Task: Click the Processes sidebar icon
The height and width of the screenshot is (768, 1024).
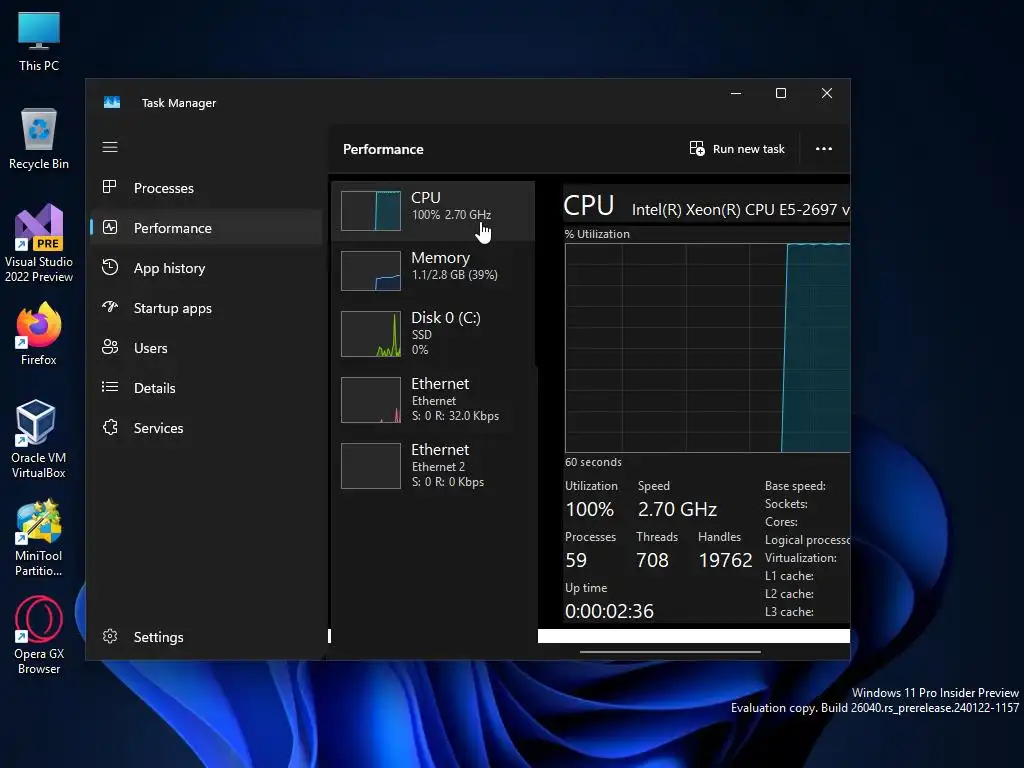Action: point(110,187)
